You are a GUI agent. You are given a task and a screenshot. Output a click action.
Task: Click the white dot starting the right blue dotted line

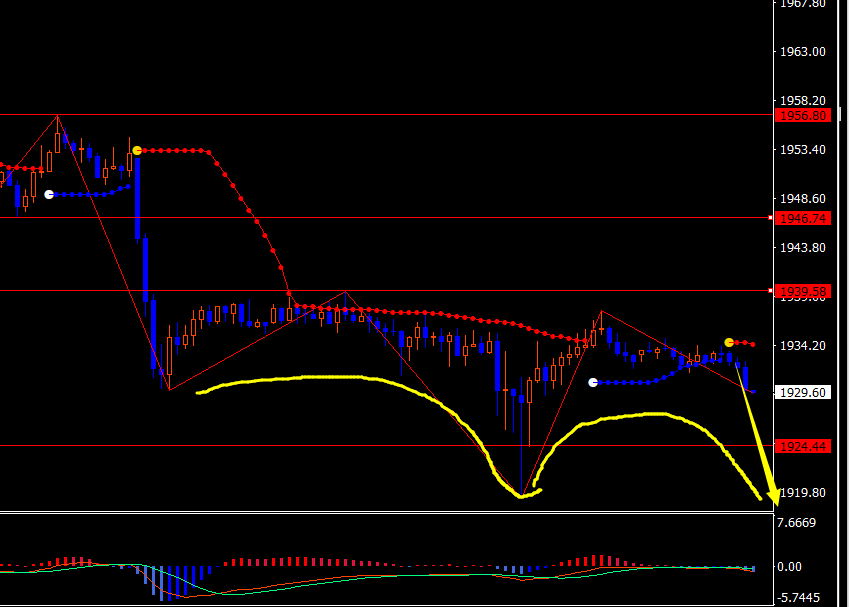coord(593,382)
